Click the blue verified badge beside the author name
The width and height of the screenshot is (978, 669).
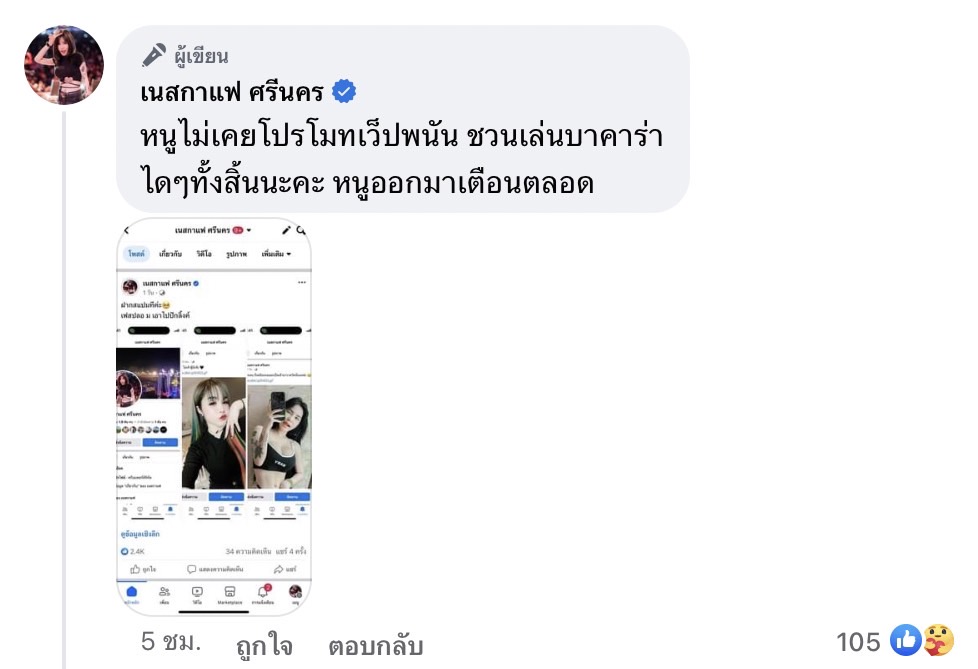[344, 91]
